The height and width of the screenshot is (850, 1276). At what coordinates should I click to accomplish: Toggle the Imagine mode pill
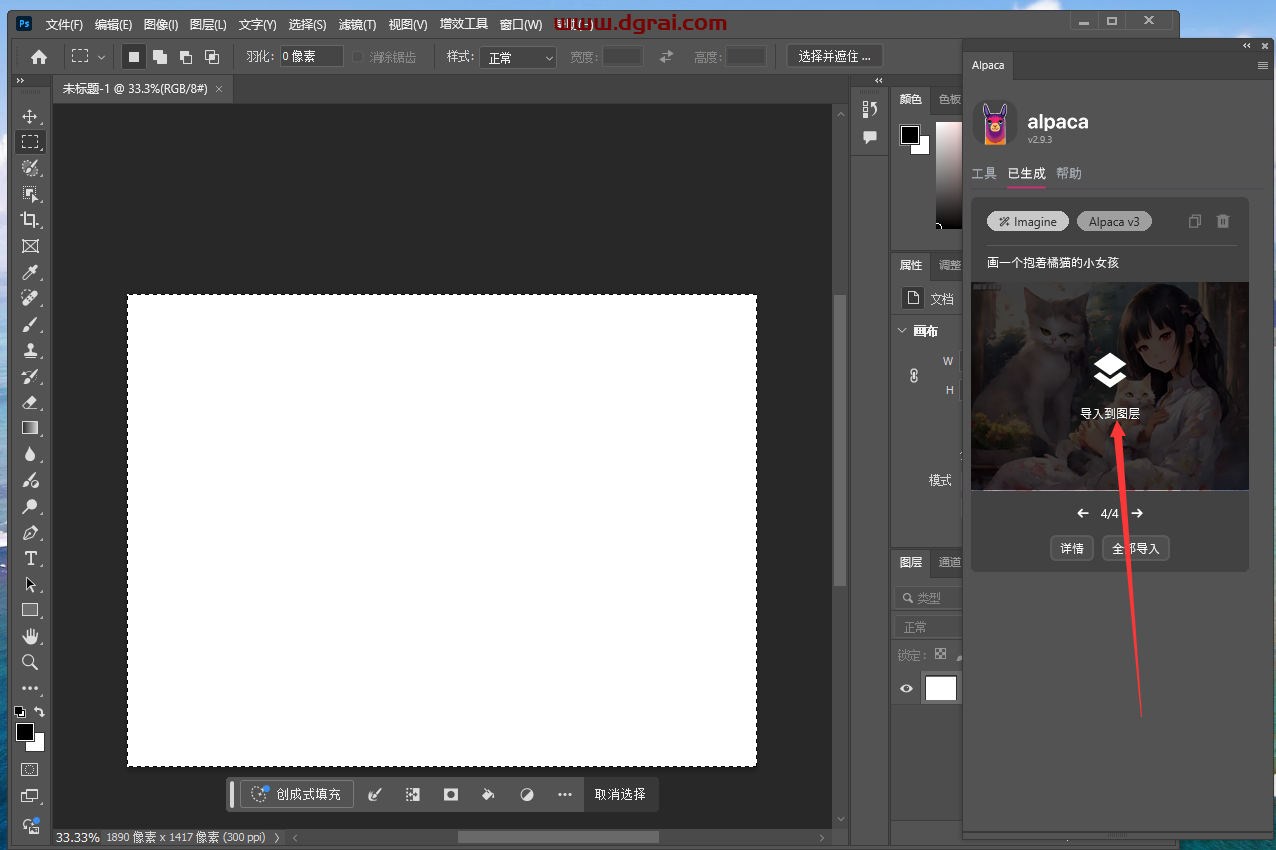1027,222
